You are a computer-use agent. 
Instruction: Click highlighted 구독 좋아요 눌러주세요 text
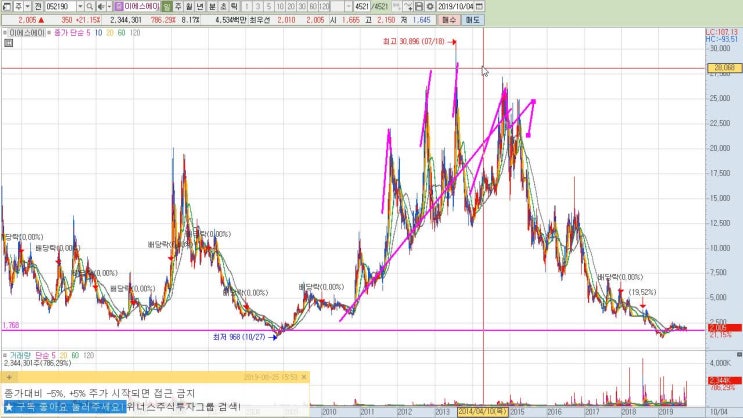(x=65, y=407)
